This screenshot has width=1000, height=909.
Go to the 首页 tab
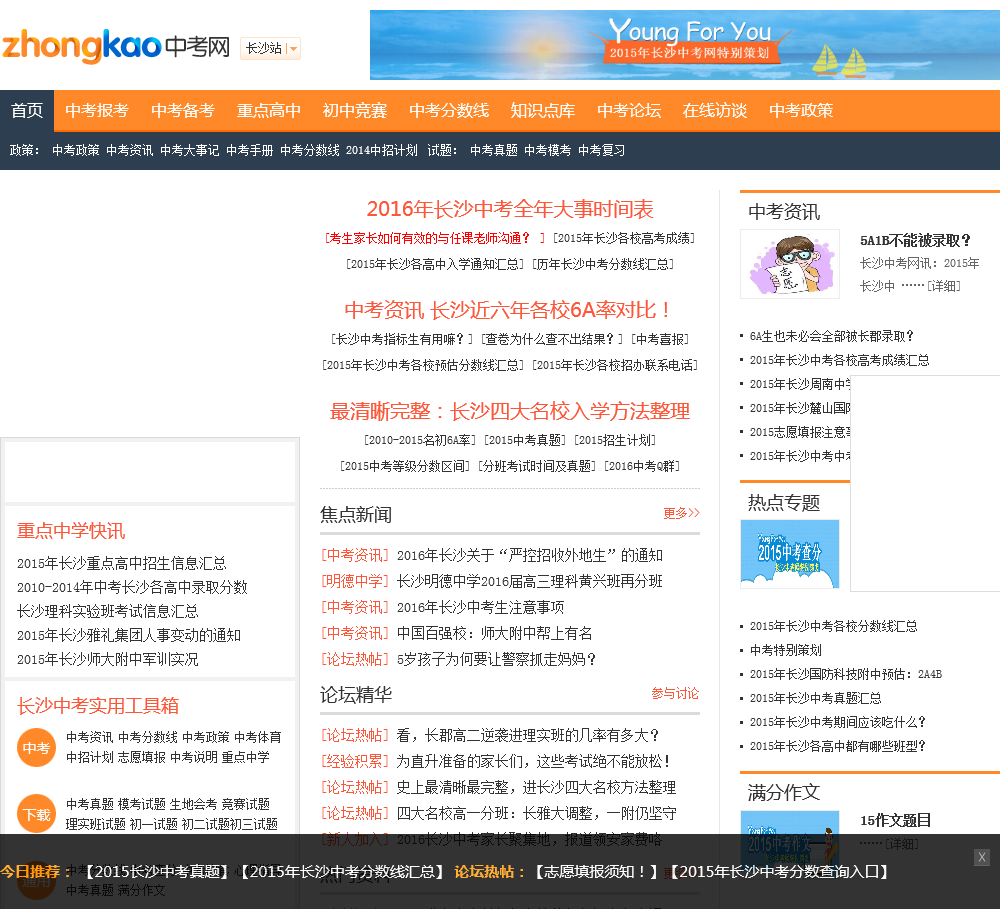(27, 110)
